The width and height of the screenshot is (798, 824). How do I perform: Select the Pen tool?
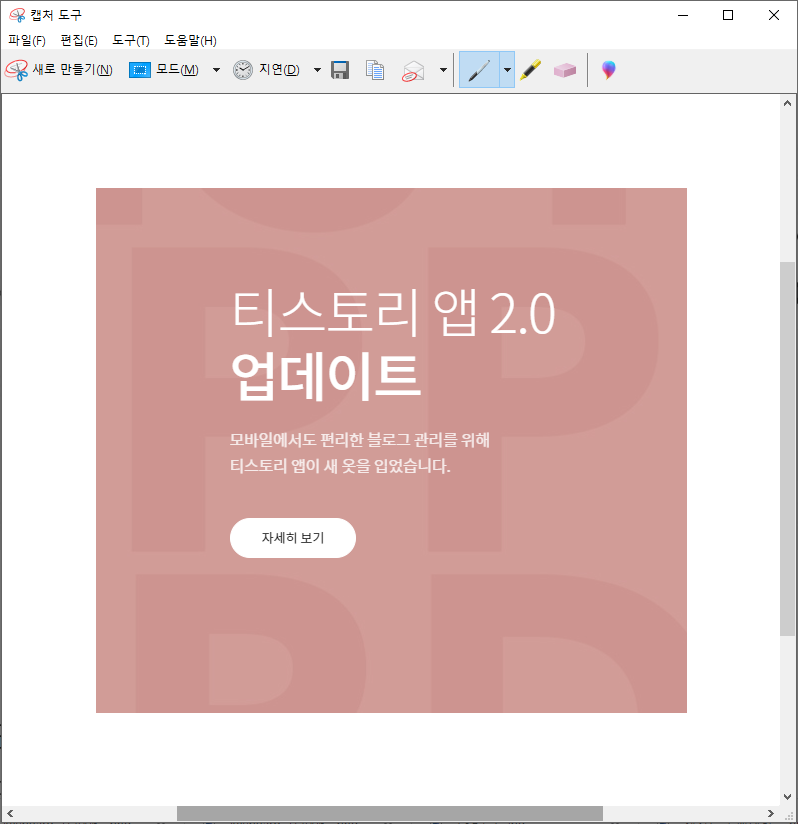point(479,70)
